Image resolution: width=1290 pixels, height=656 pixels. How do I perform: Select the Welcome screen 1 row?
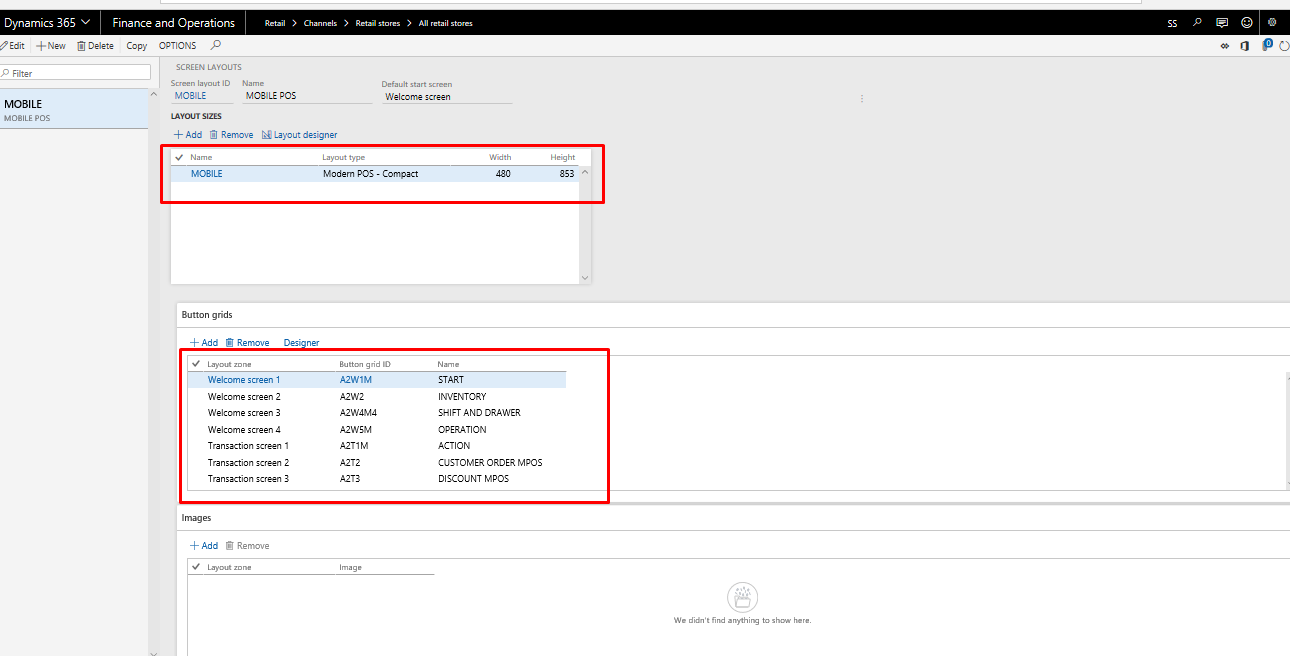click(377, 380)
